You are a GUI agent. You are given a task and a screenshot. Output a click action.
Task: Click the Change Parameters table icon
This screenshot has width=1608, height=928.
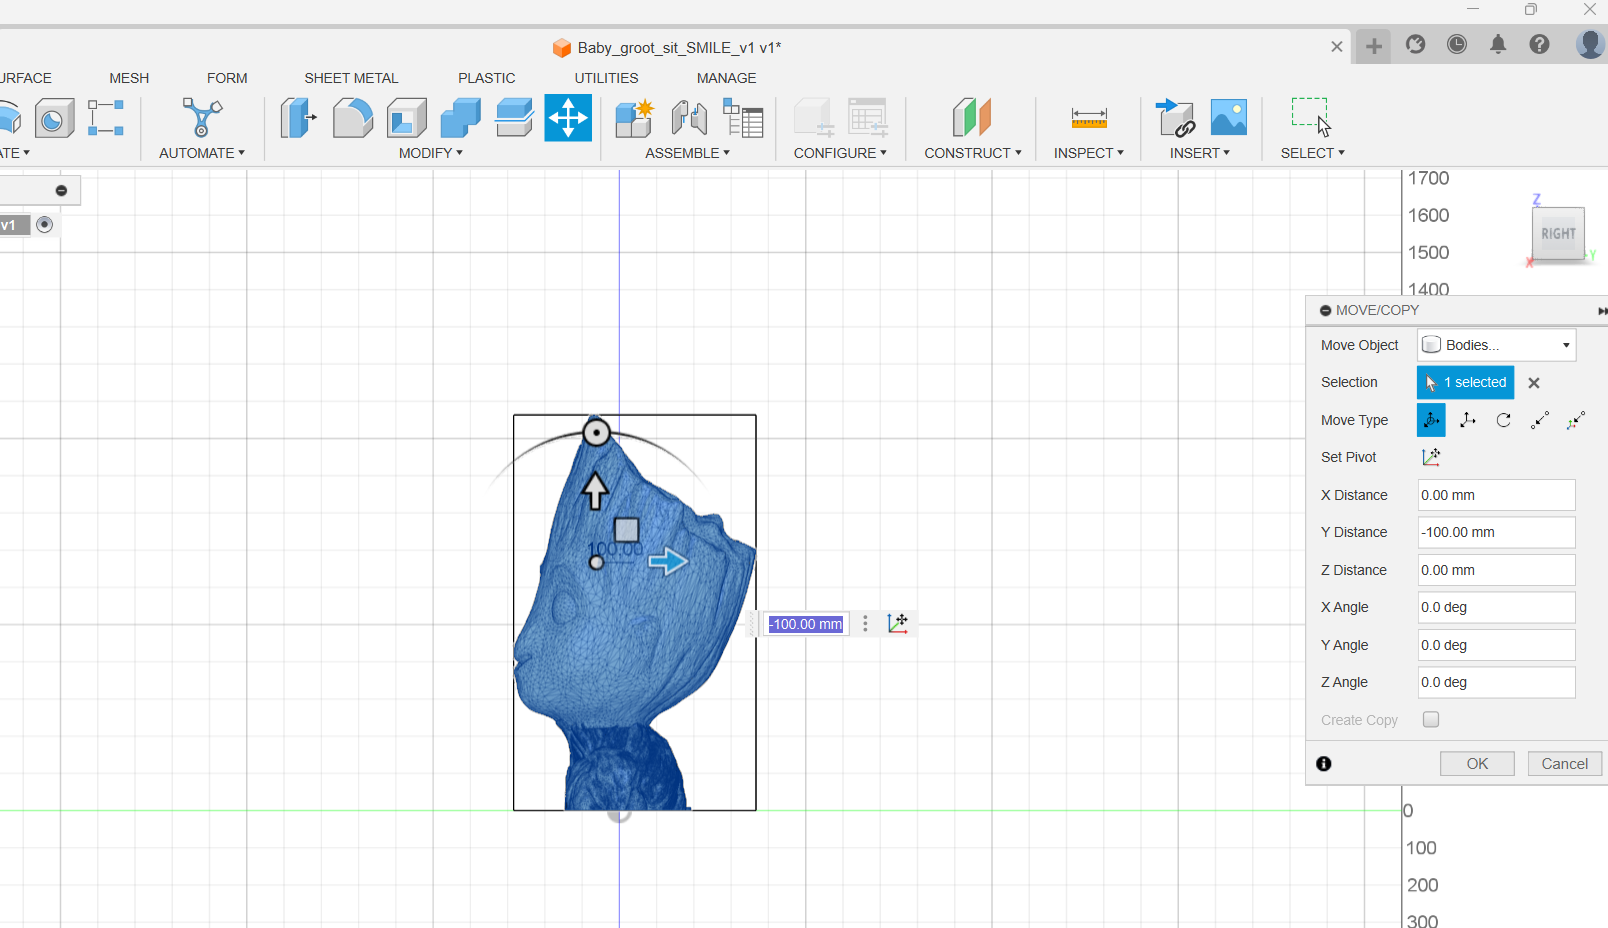click(867, 118)
